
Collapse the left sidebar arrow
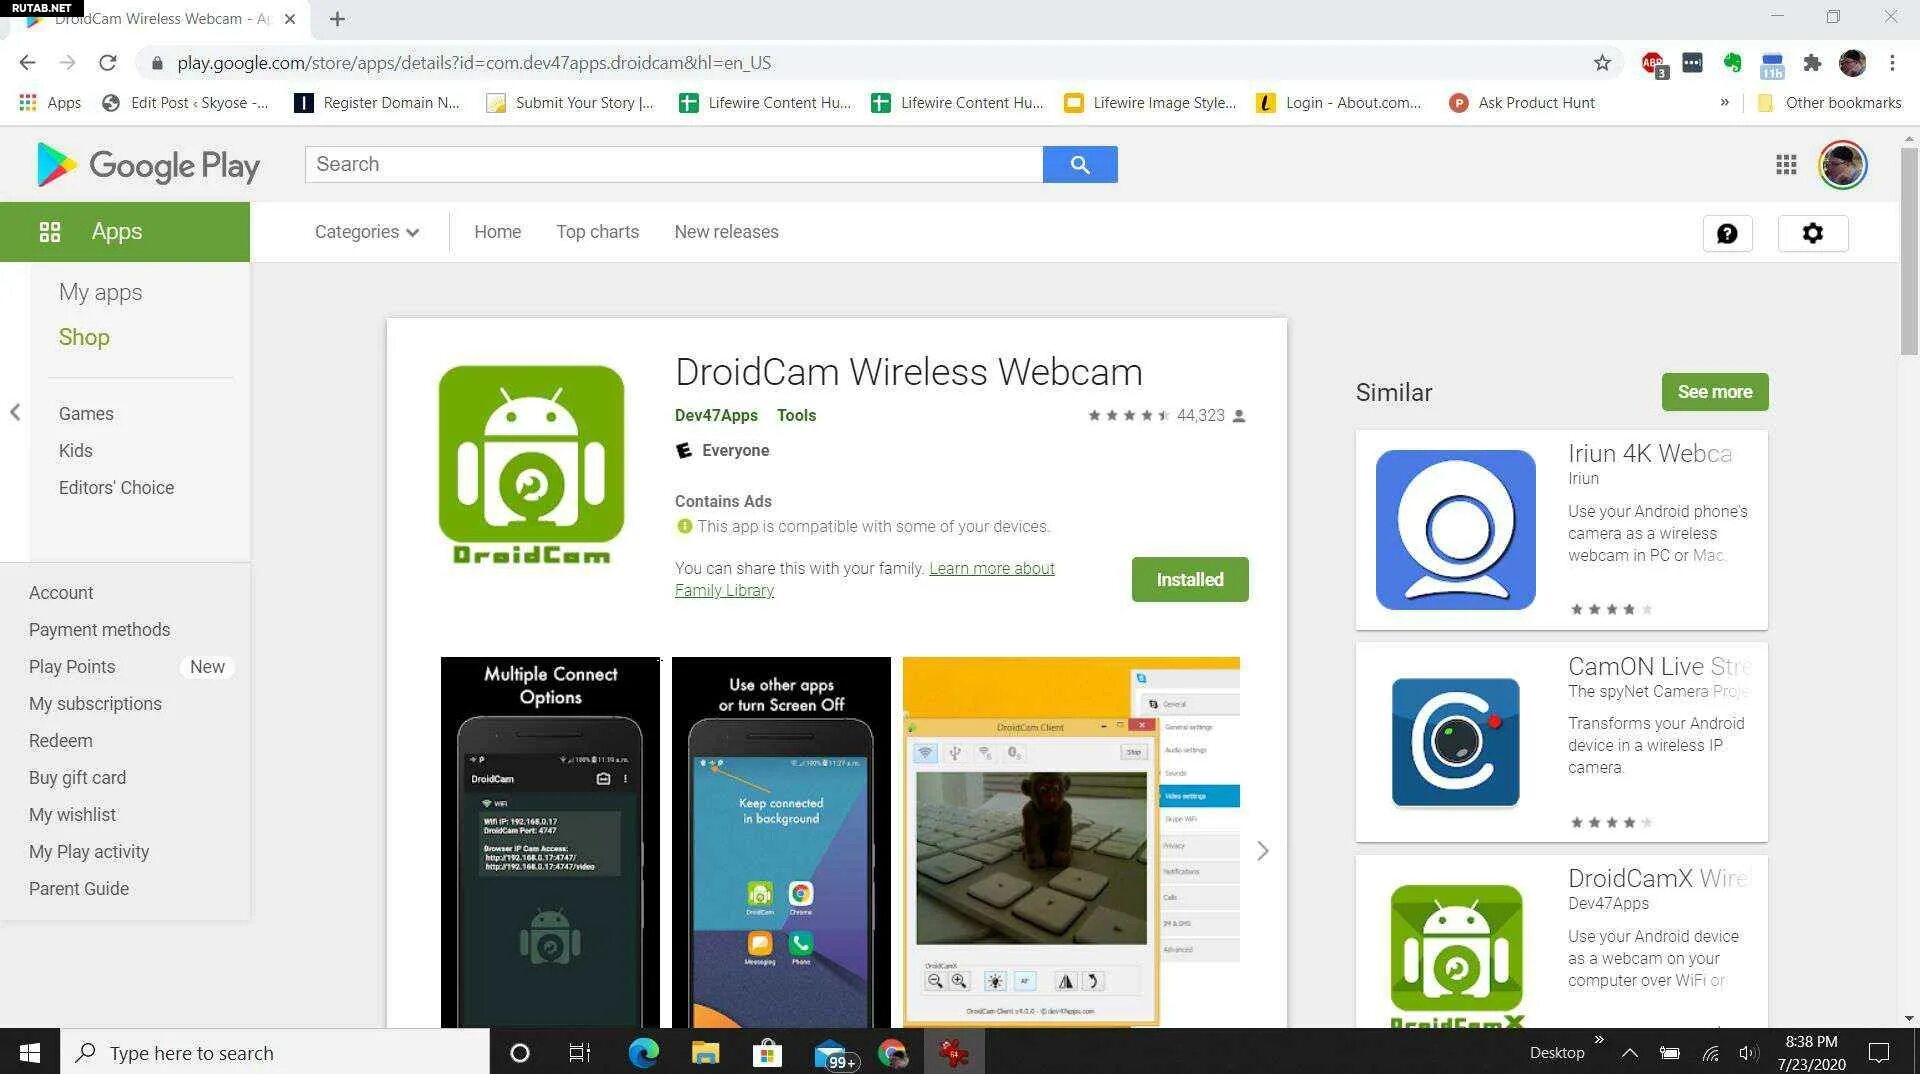click(x=15, y=412)
